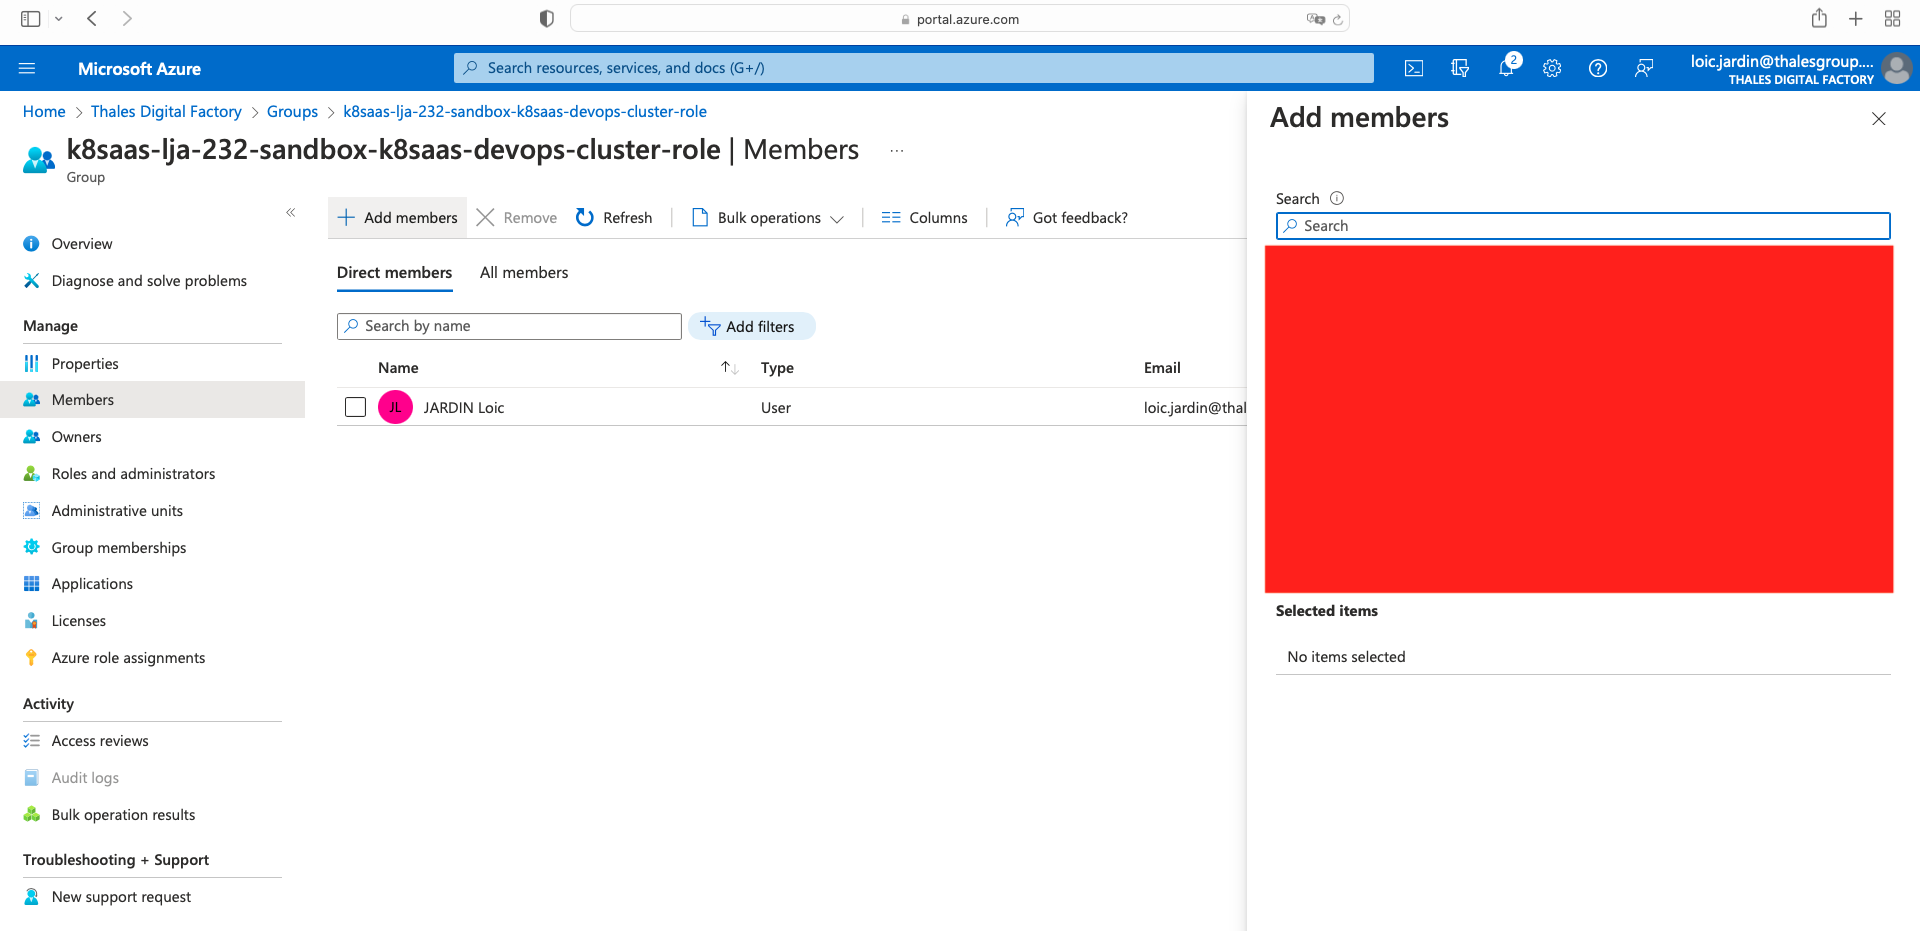
Task: Open Diagnose and solve problems
Action: [149, 281]
